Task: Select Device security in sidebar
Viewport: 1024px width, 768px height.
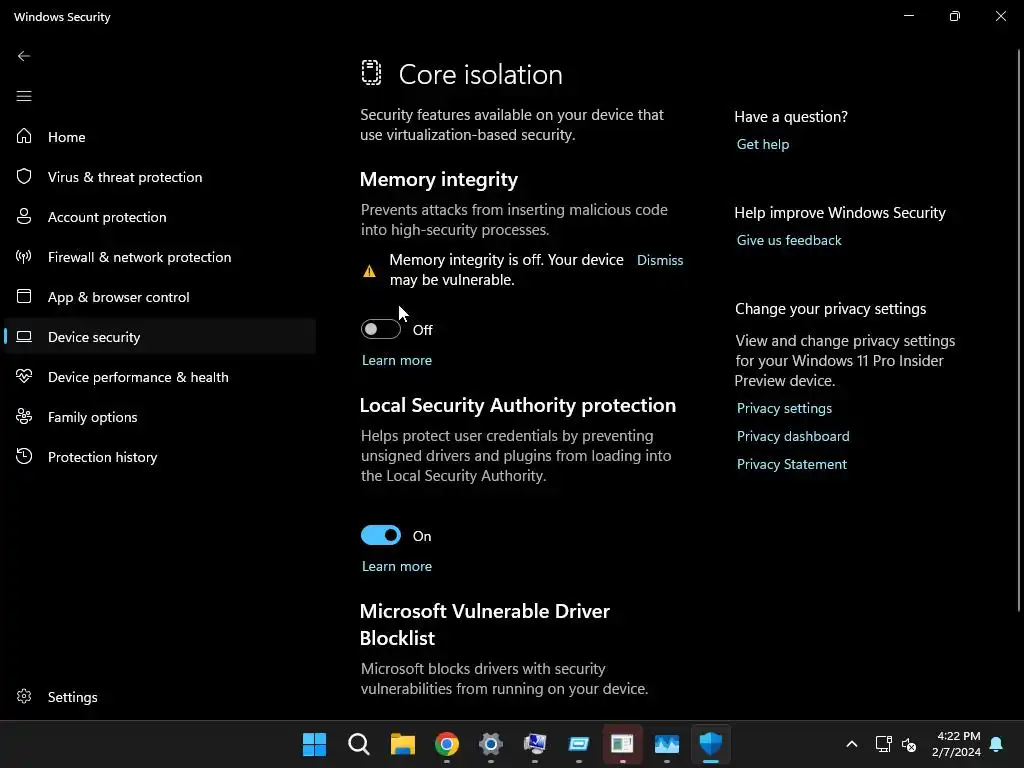Action: pyautogui.click(x=160, y=336)
